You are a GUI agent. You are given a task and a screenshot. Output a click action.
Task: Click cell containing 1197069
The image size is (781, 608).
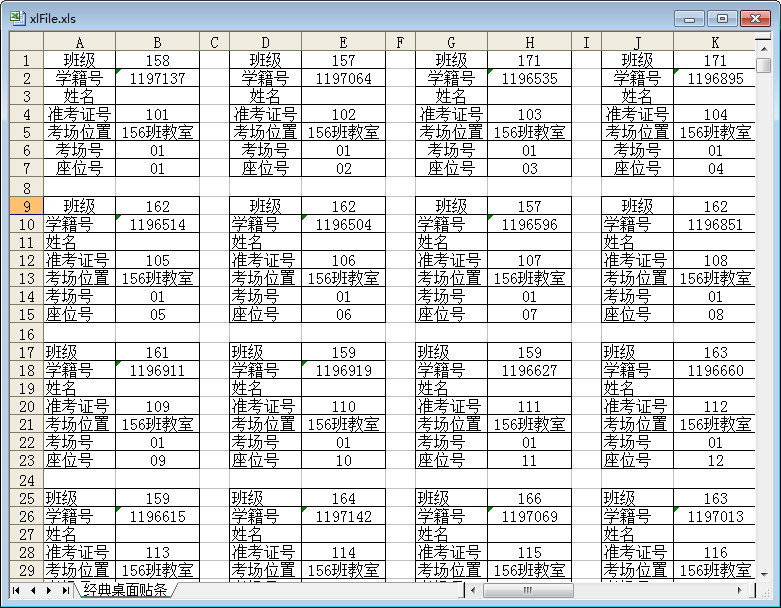(x=529, y=516)
